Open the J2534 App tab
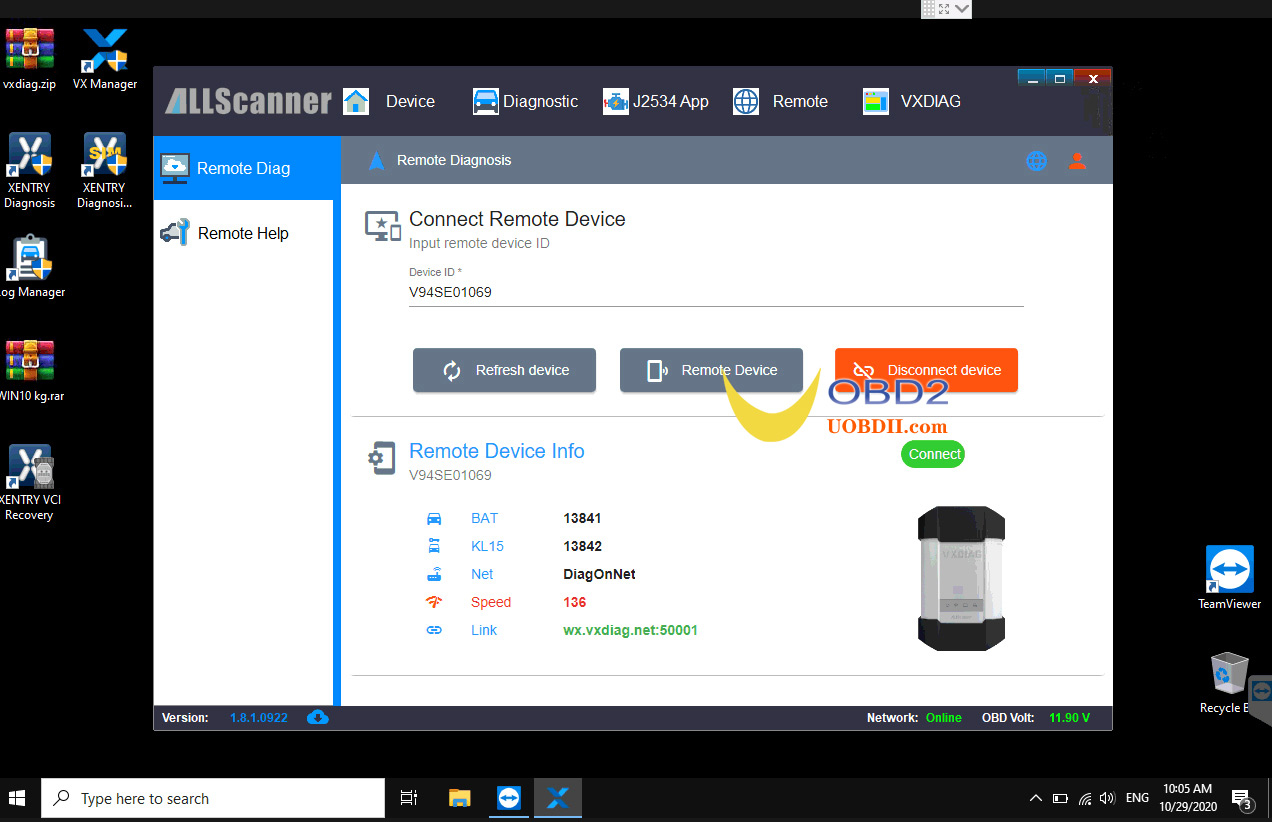Image resolution: width=1272 pixels, height=822 pixels. pos(656,101)
